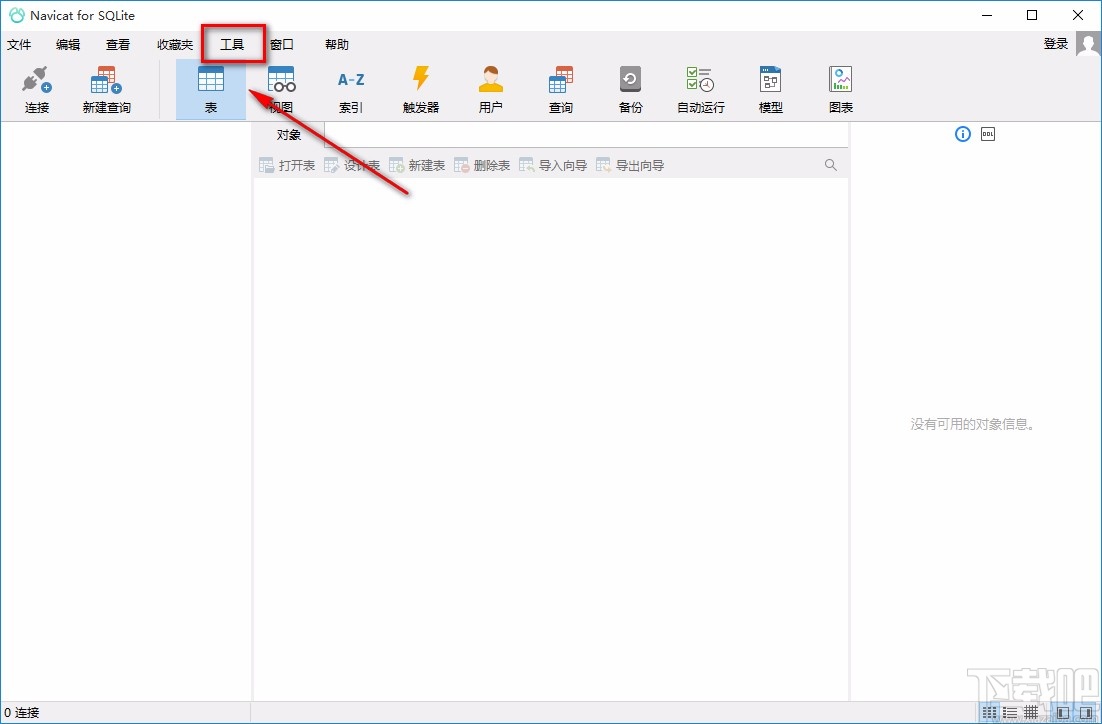This screenshot has width=1102, height=724.
Task: Maximize the Navicat window
Action: click(x=1032, y=15)
